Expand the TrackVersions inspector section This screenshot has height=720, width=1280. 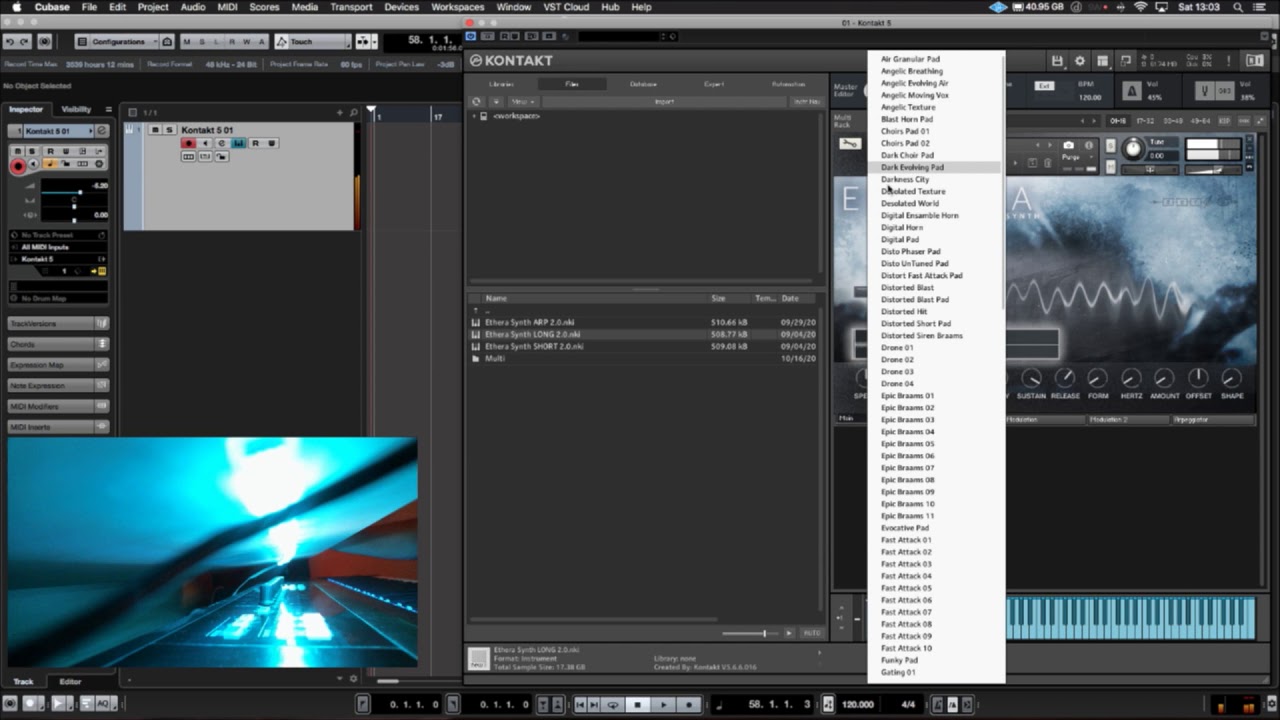coord(58,324)
